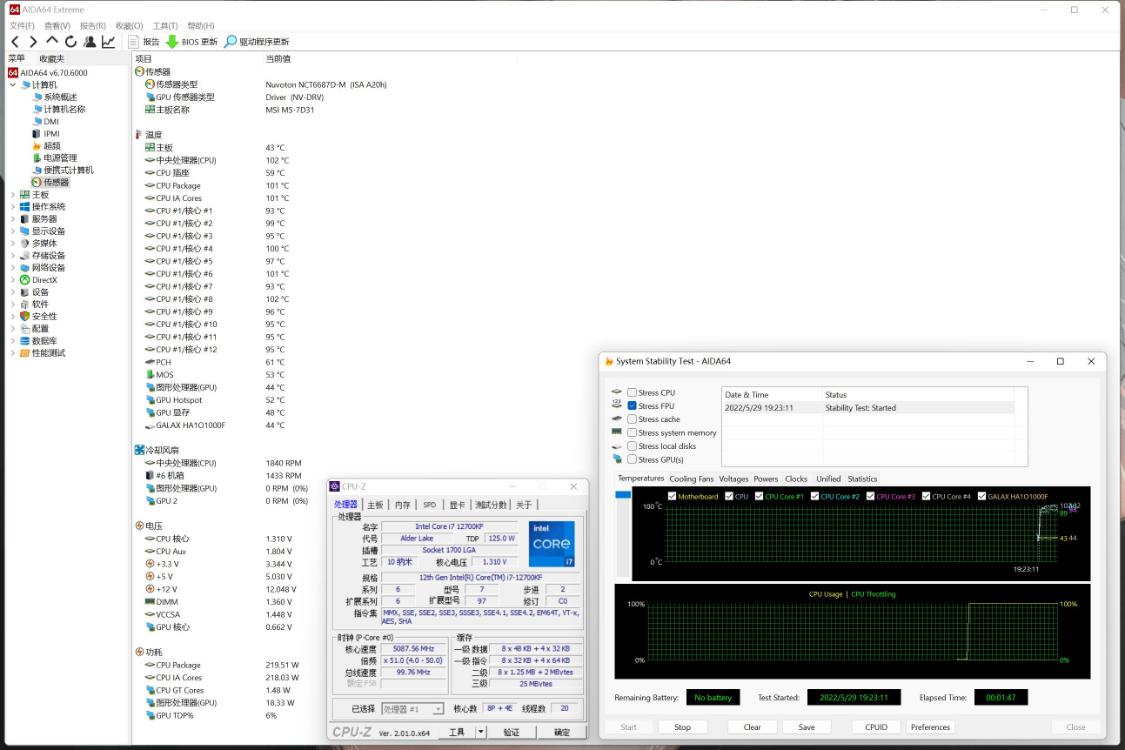This screenshot has width=1125, height=750.
Task: Open the 工具 dropdown arrow in CPU-Z
Action: (480, 731)
